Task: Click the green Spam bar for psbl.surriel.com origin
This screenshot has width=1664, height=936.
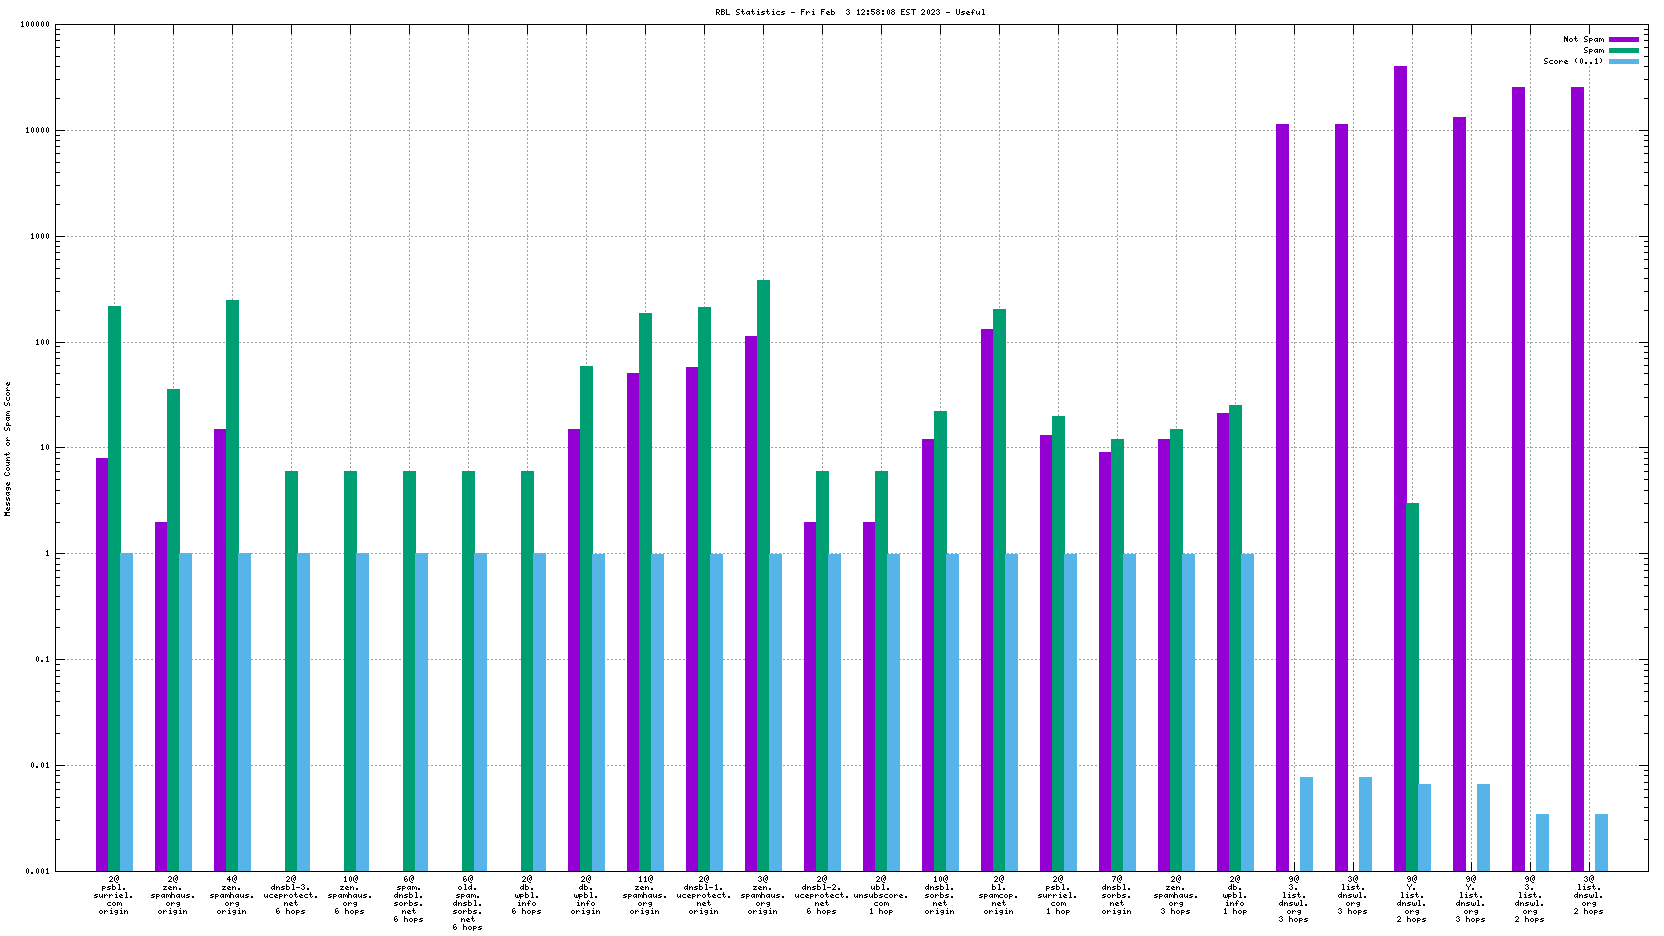Action: click(114, 588)
